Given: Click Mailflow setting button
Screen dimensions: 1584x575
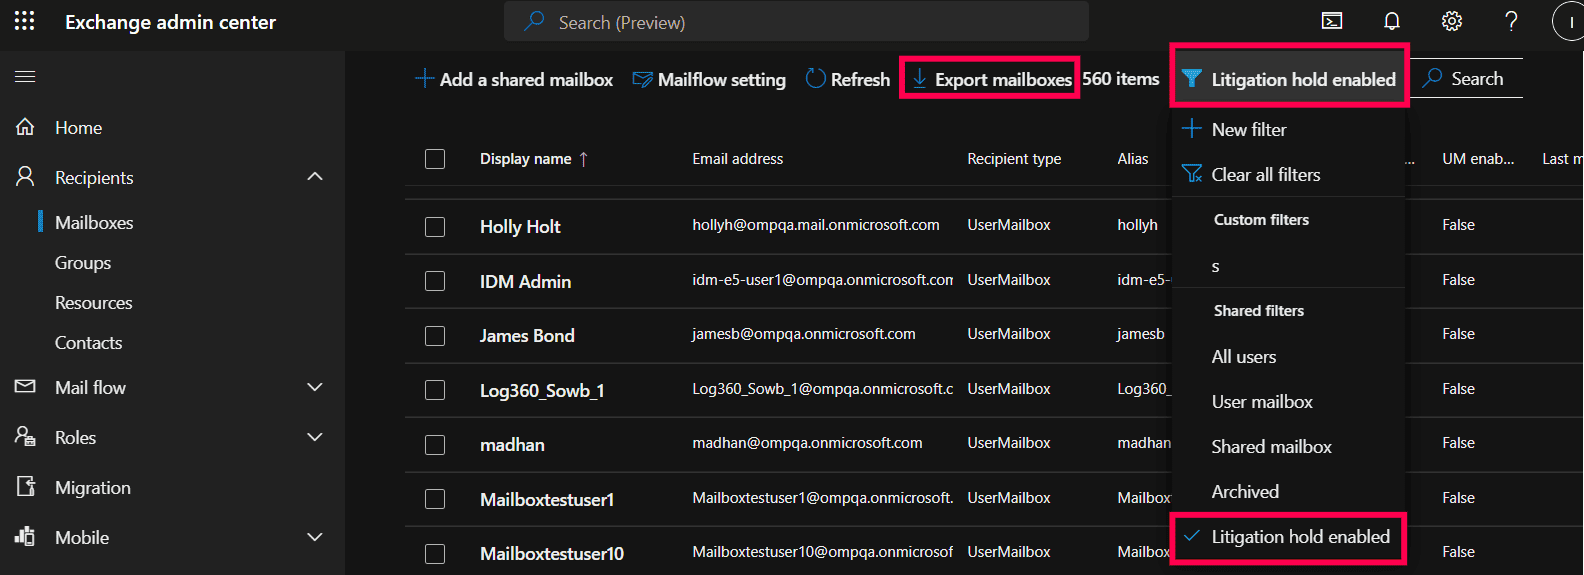Looking at the screenshot, I should (x=710, y=79).
